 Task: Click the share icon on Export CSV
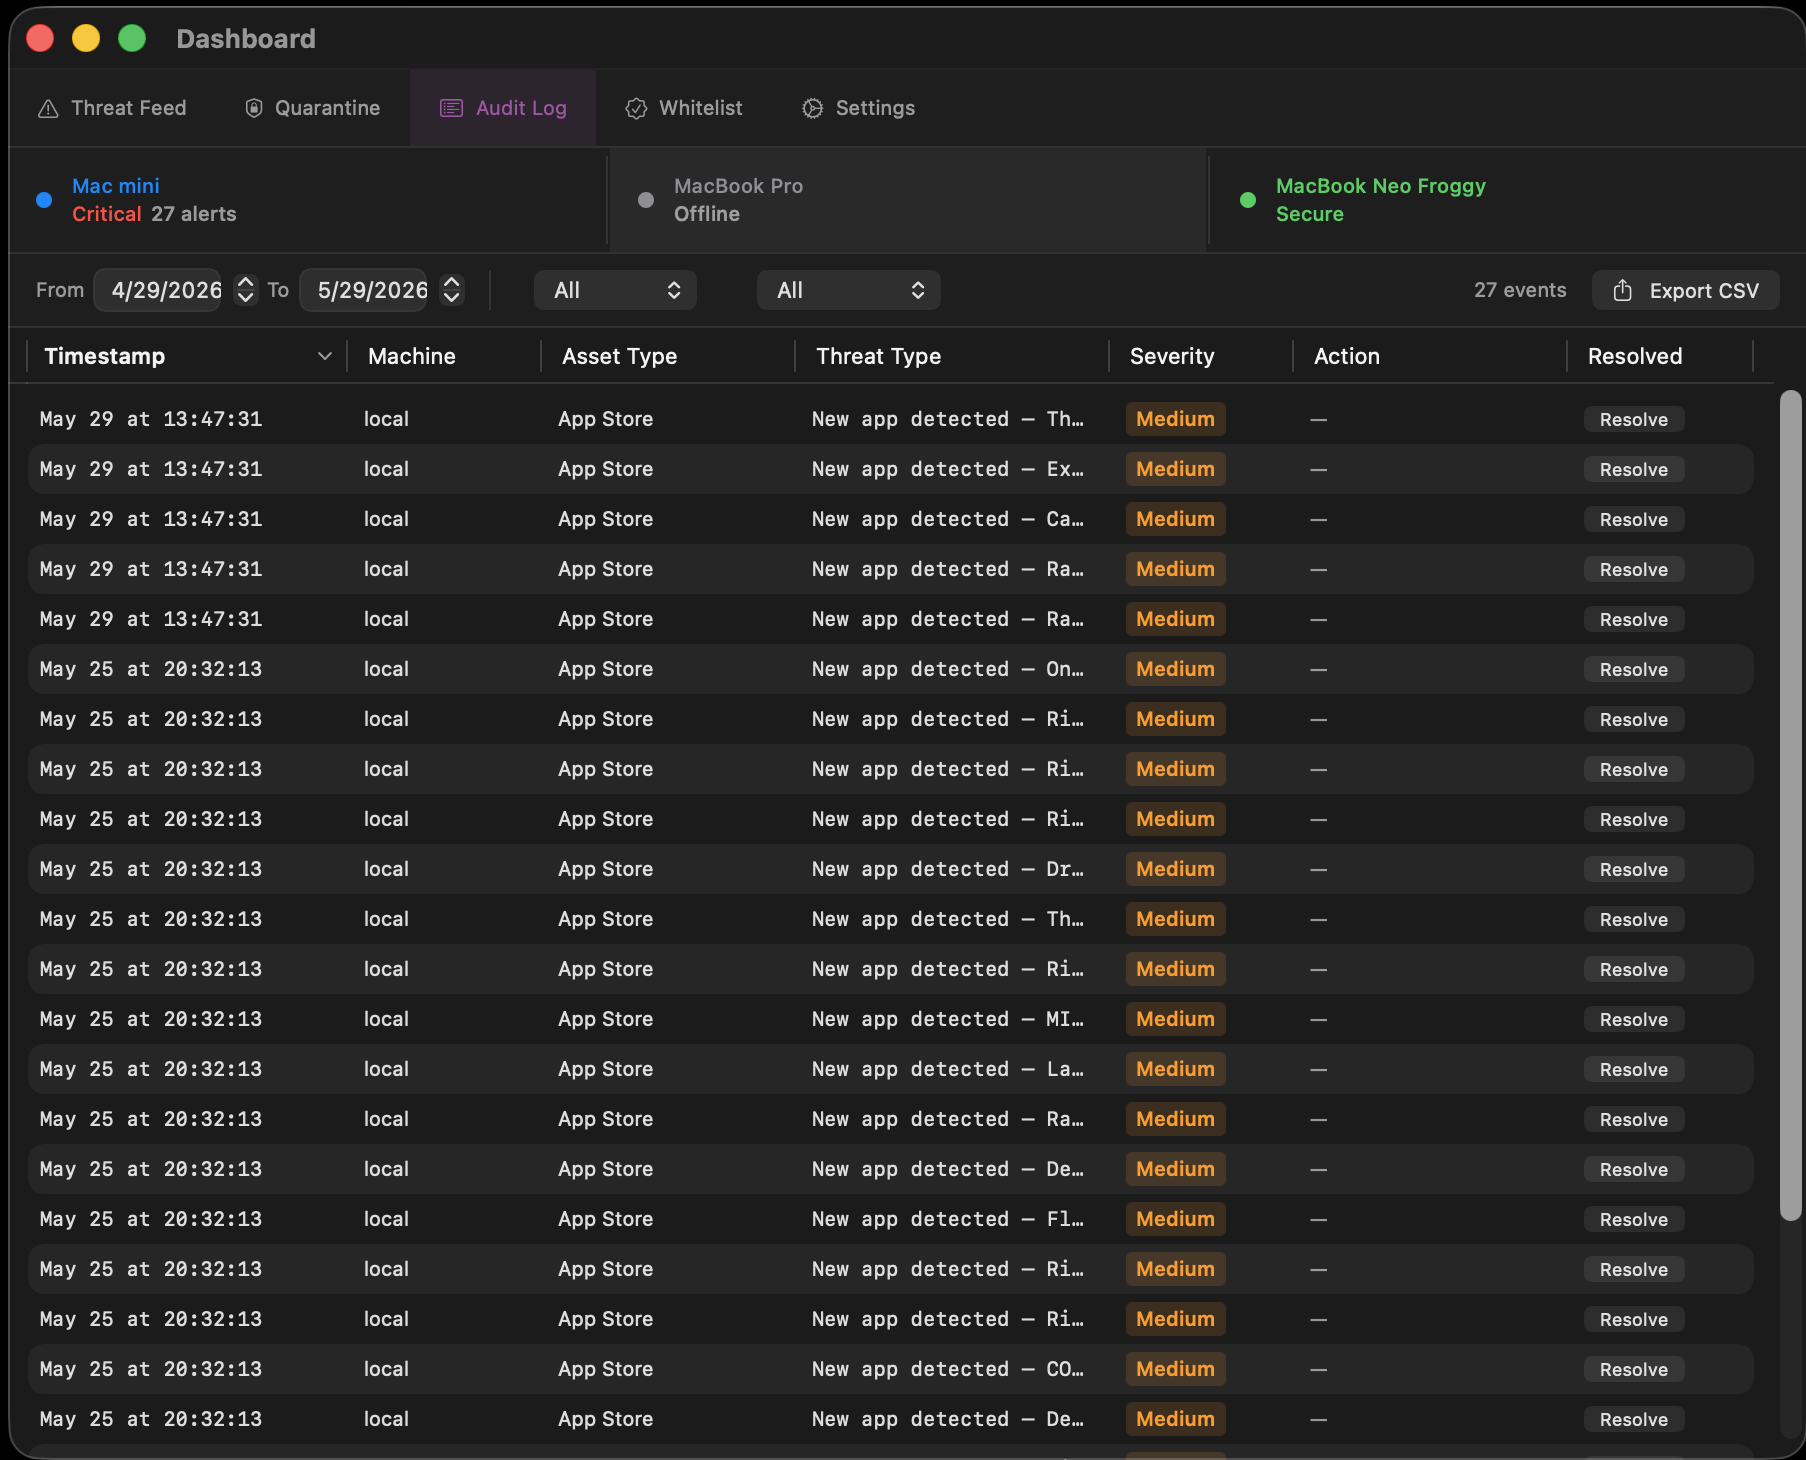pos(1623,290)
